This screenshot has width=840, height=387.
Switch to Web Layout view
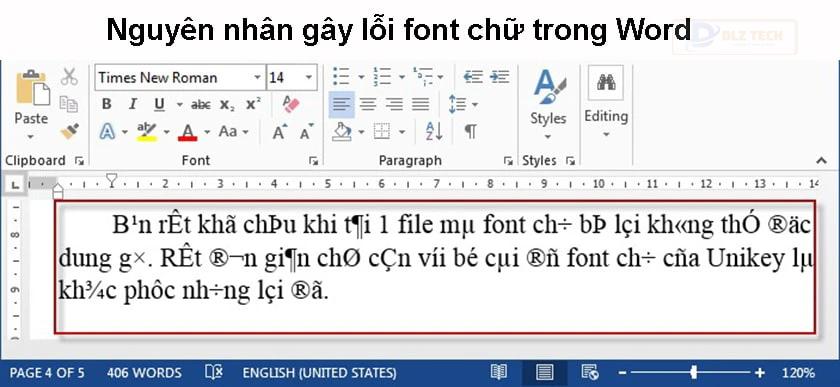pyautogui.click(x=590, y=372)
